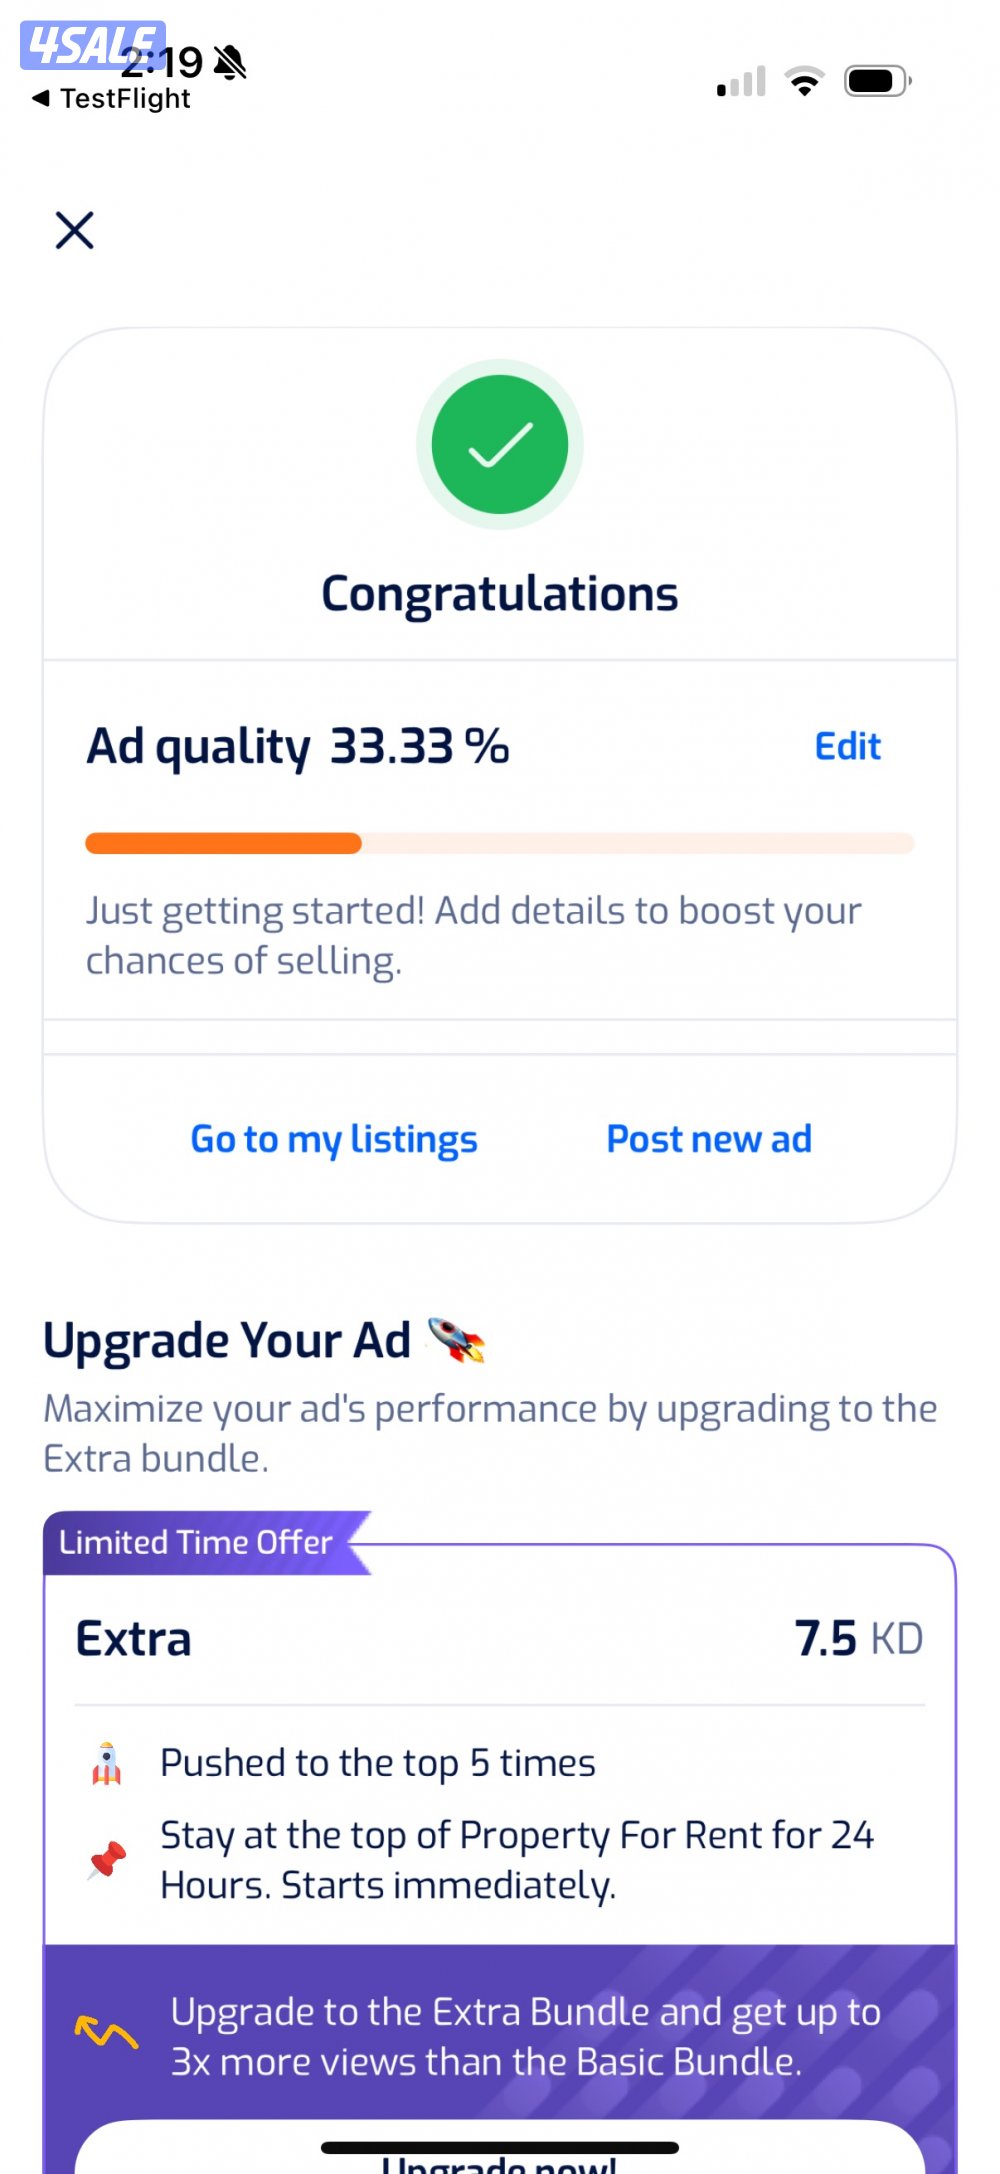Click the 7.5 KD price

click(858, 1640)
